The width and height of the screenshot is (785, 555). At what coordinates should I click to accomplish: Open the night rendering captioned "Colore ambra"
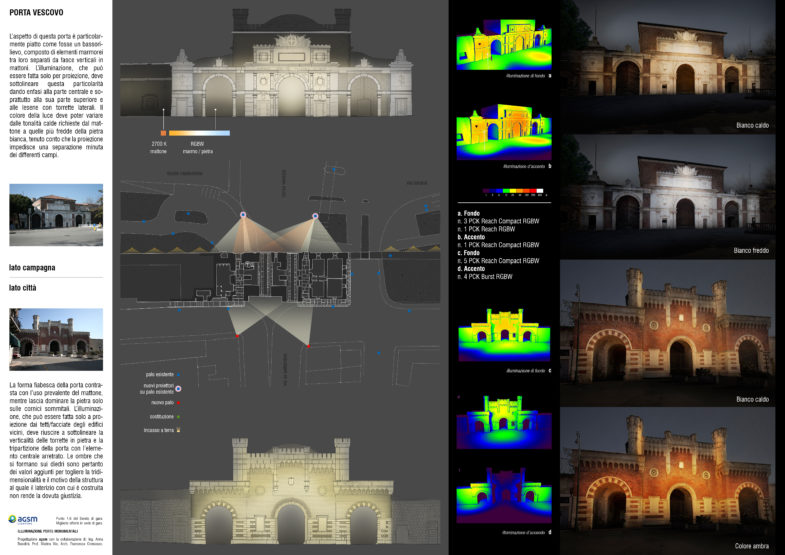(x=668, y=481)
